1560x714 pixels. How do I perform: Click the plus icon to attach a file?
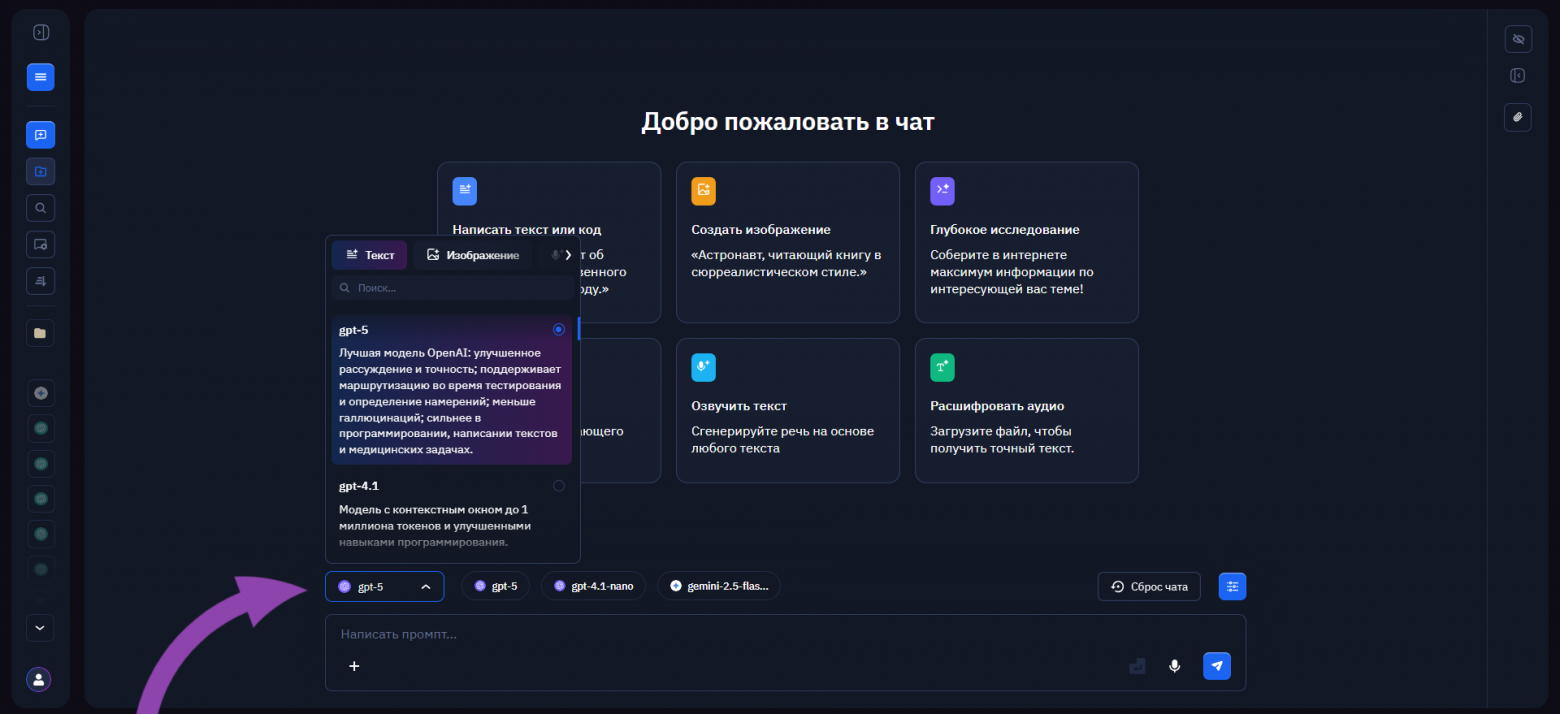[x=354, y=665]
